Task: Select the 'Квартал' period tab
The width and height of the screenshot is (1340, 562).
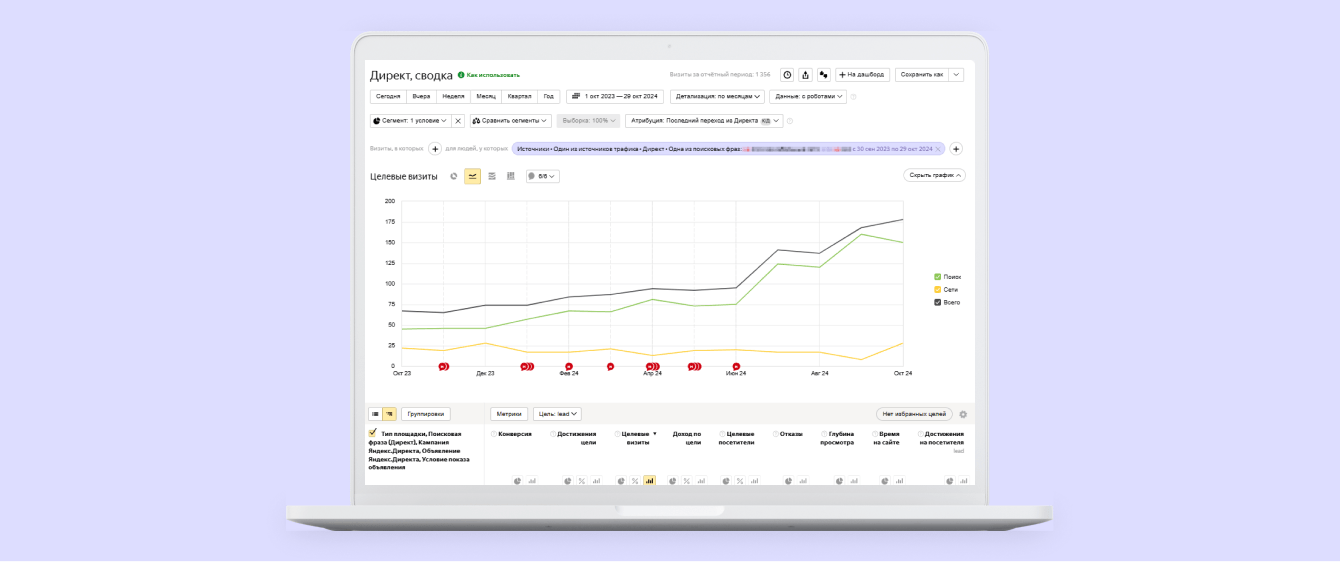Action: [519, 97]
